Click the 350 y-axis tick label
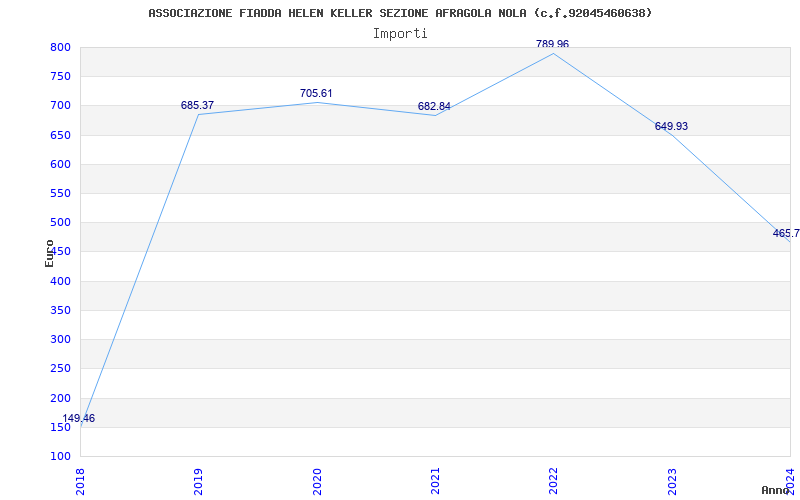This screenshot has width=800, height=500. coord(60,310)
